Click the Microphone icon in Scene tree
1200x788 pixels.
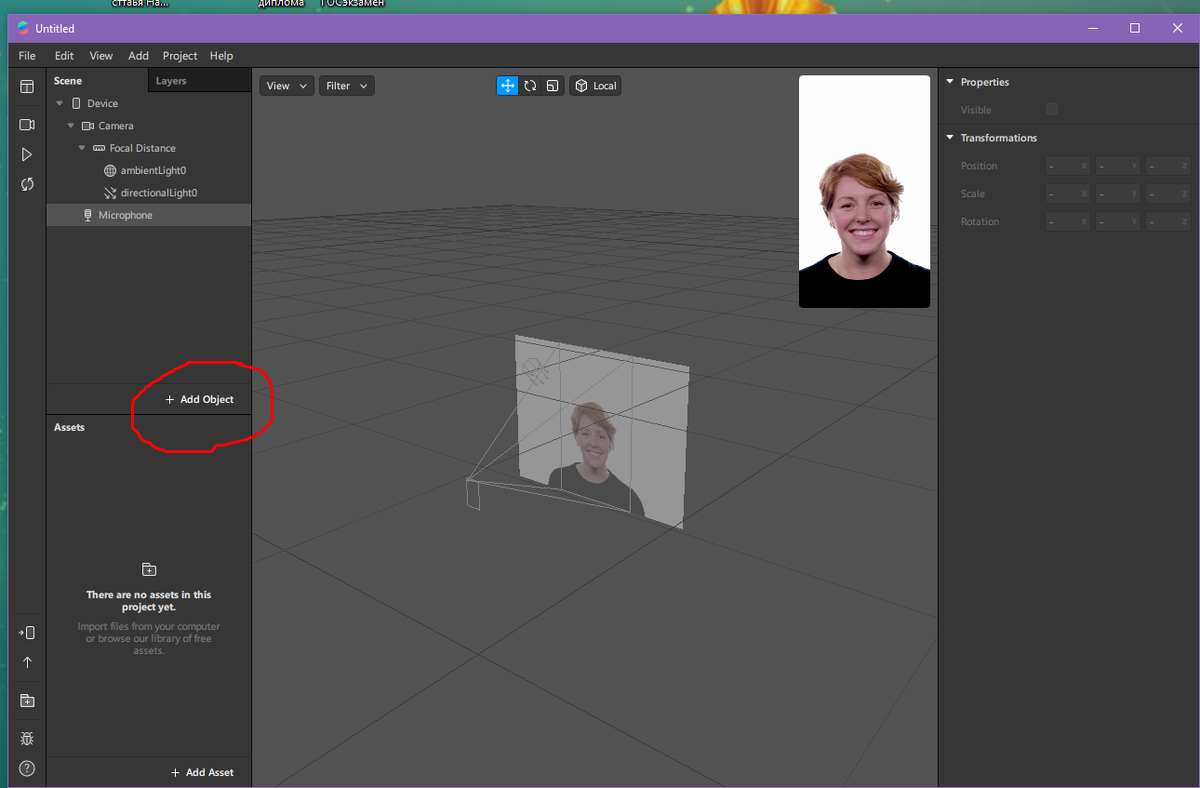point(88,215)
